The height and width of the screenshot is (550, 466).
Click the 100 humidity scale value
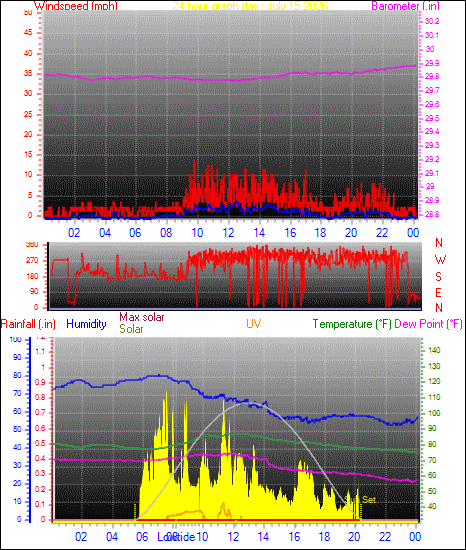click(15, 339)
